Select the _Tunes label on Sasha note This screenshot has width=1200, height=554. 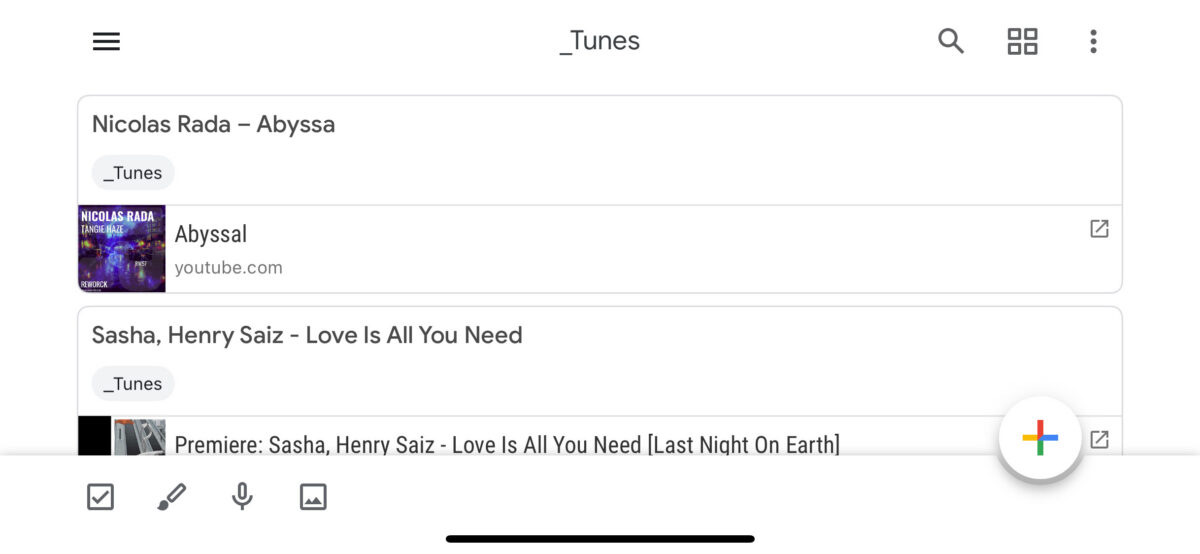tap(133, 383)
